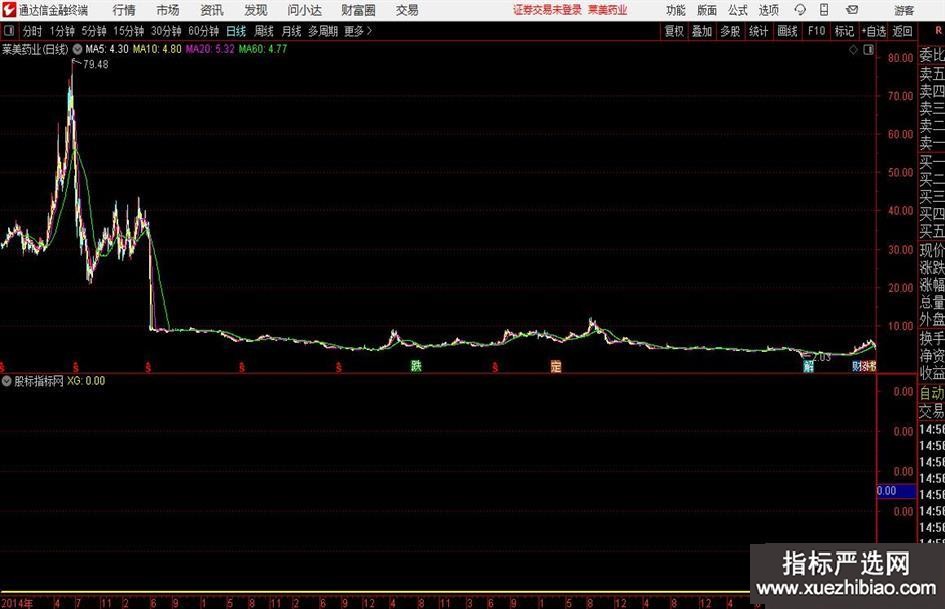Screen dimensions: 945x609
Task: Click the 多股 multi-stock button
Action: (x=730, y=31)
